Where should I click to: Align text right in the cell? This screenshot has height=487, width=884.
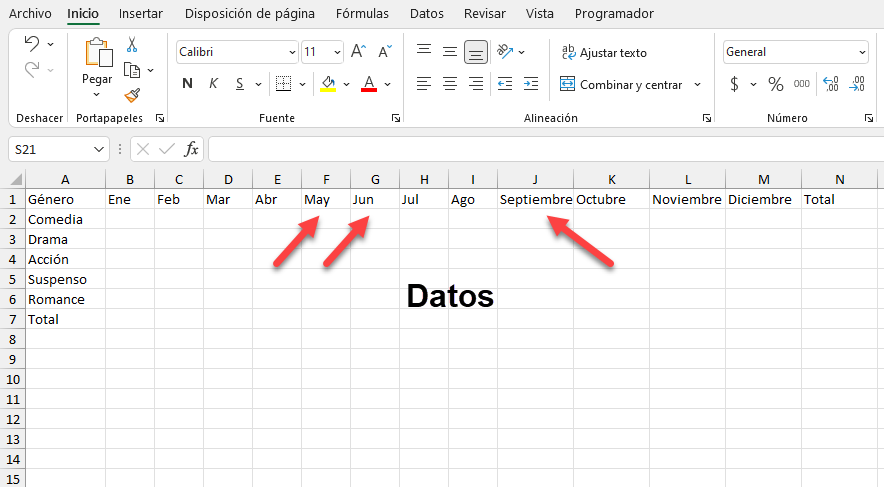[476, 84]
